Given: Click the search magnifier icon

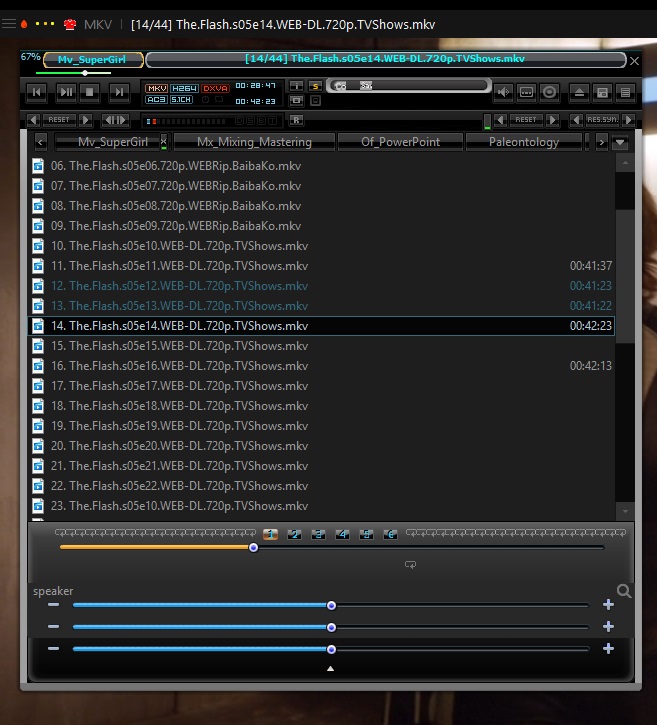Looking at the screenshot, I should point(624,592).
